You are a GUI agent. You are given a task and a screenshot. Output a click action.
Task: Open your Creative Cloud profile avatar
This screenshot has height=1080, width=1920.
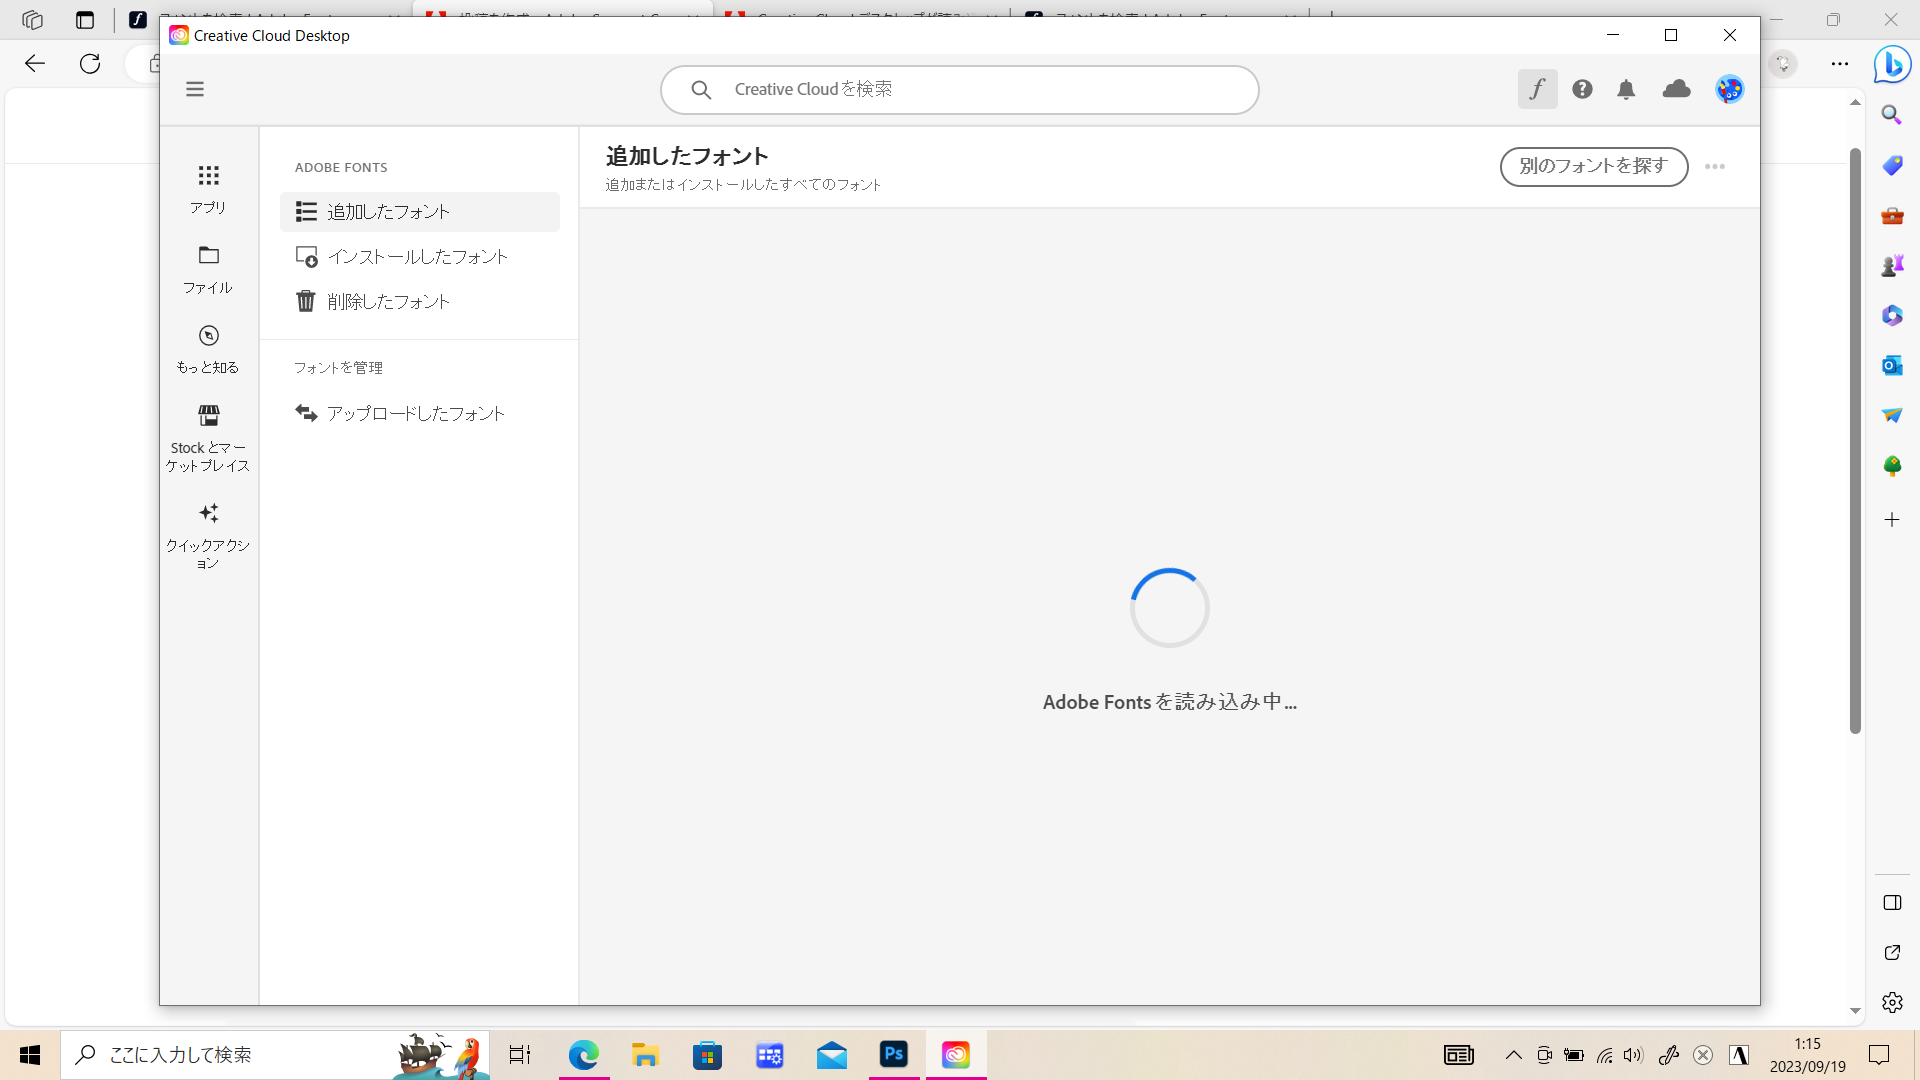pyautogui.click(x=1730, y=89)
